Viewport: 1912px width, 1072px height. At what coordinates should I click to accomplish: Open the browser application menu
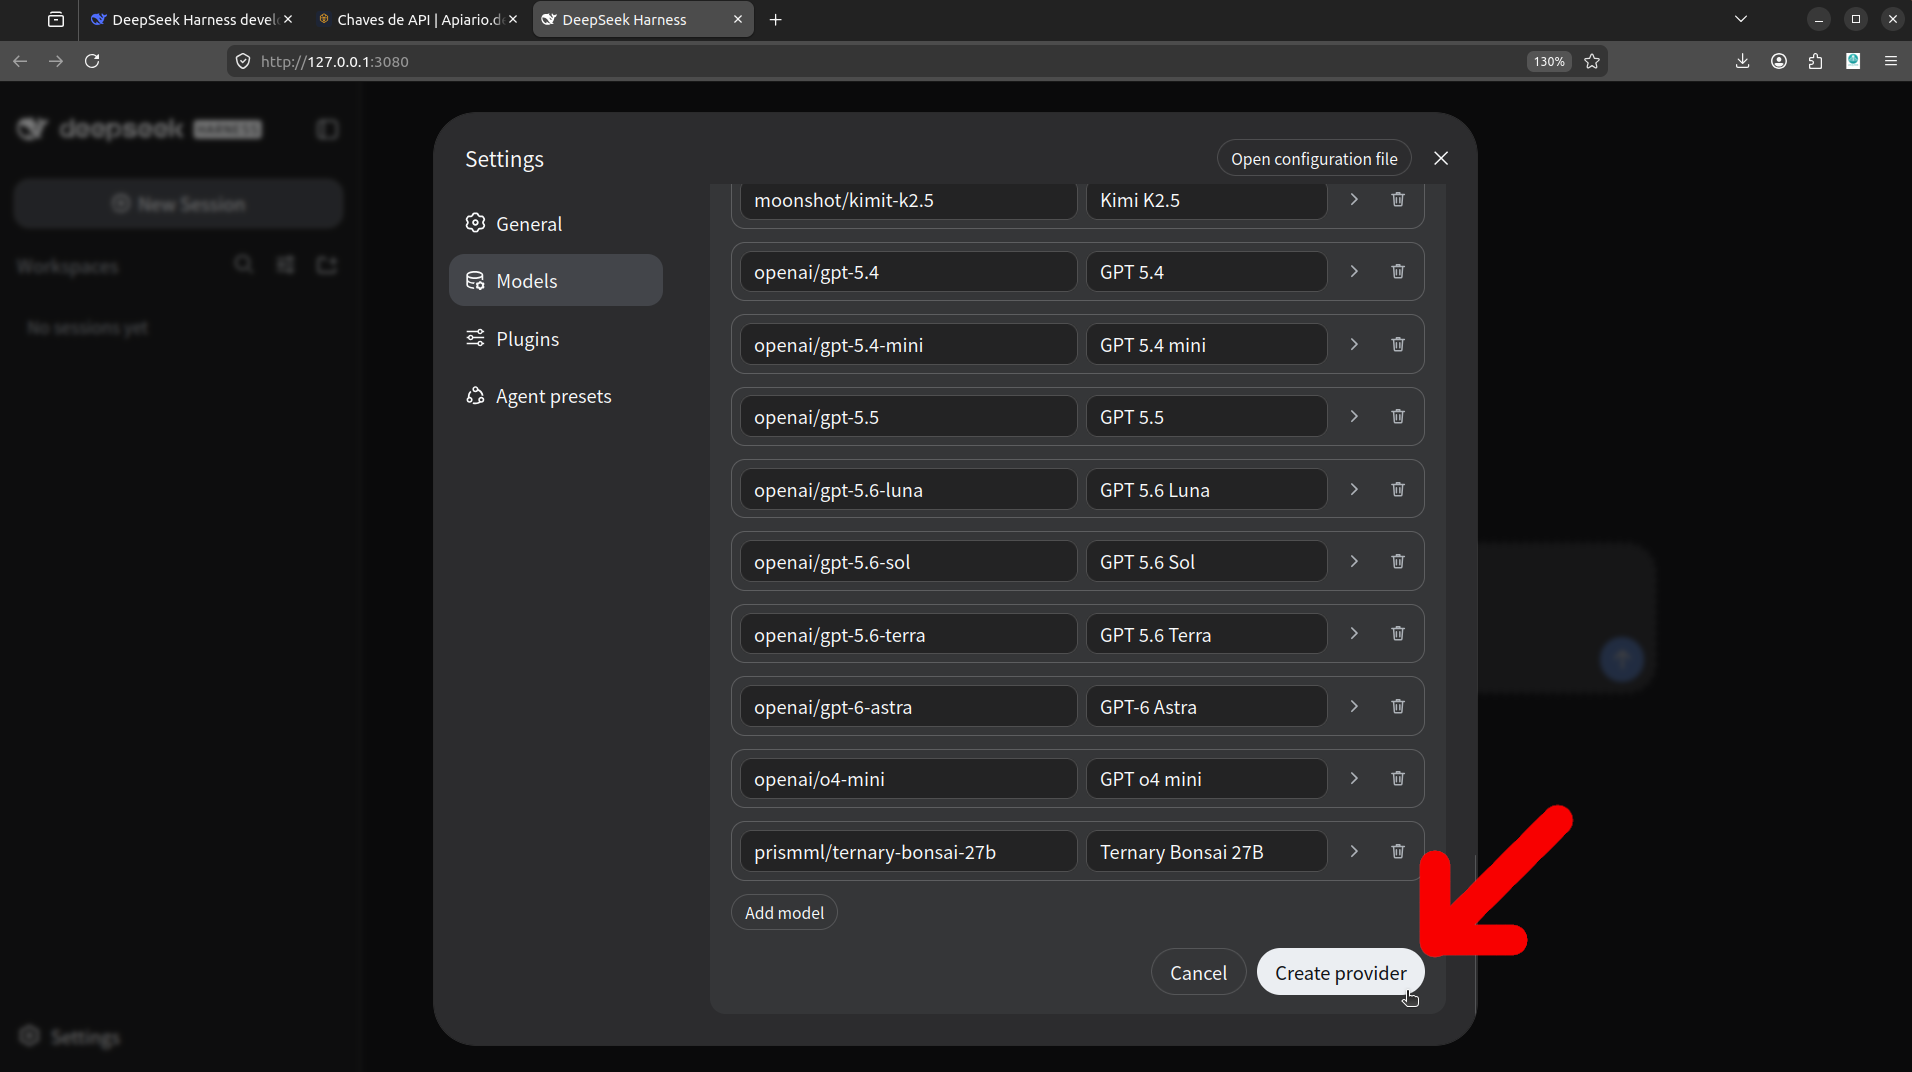tap(1890, 61)
